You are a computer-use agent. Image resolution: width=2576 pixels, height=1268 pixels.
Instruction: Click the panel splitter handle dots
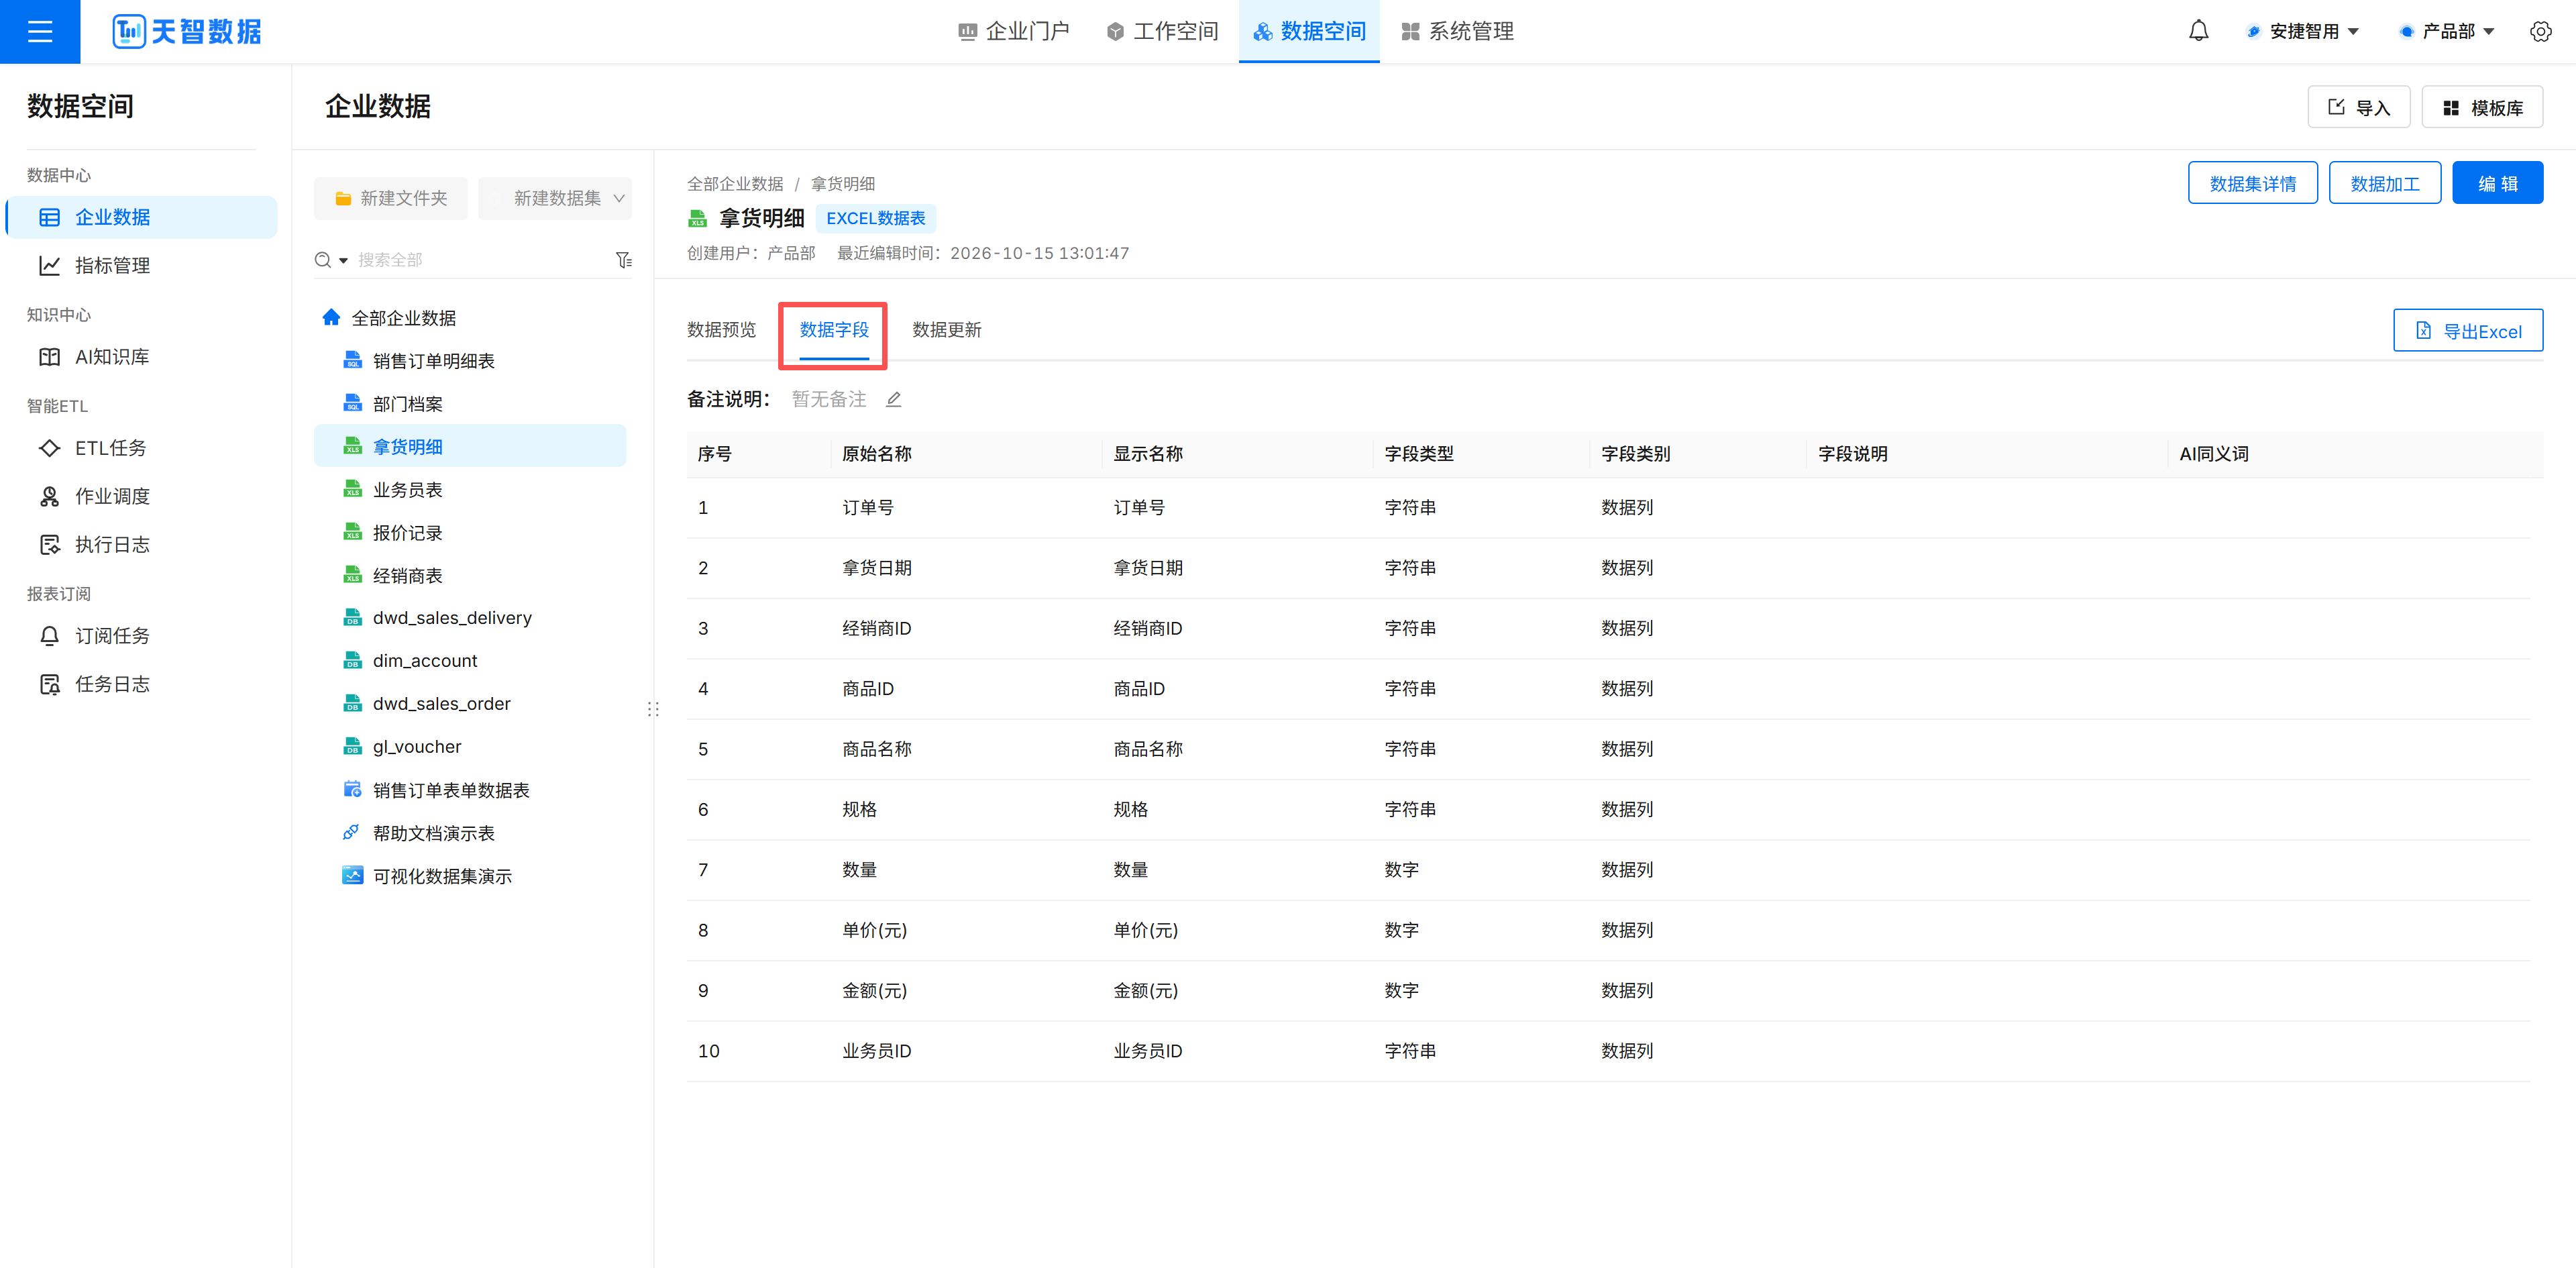pos(653,709)
